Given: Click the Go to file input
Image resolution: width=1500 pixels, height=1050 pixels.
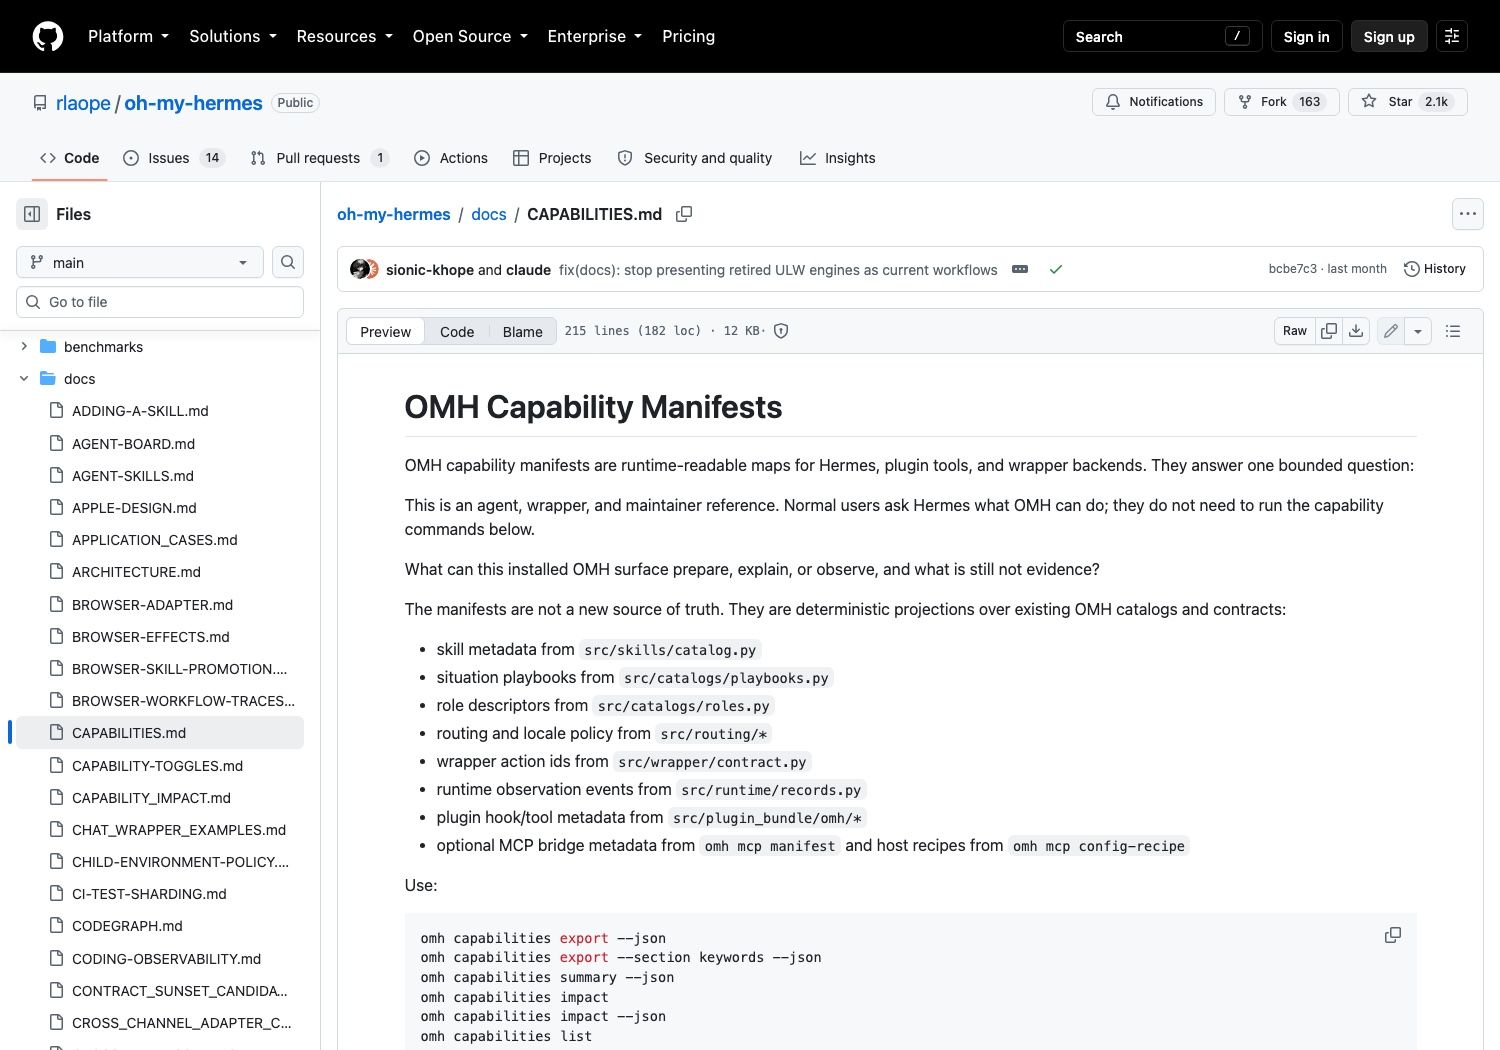Looking at the screenshot, I should click(160, 302).
